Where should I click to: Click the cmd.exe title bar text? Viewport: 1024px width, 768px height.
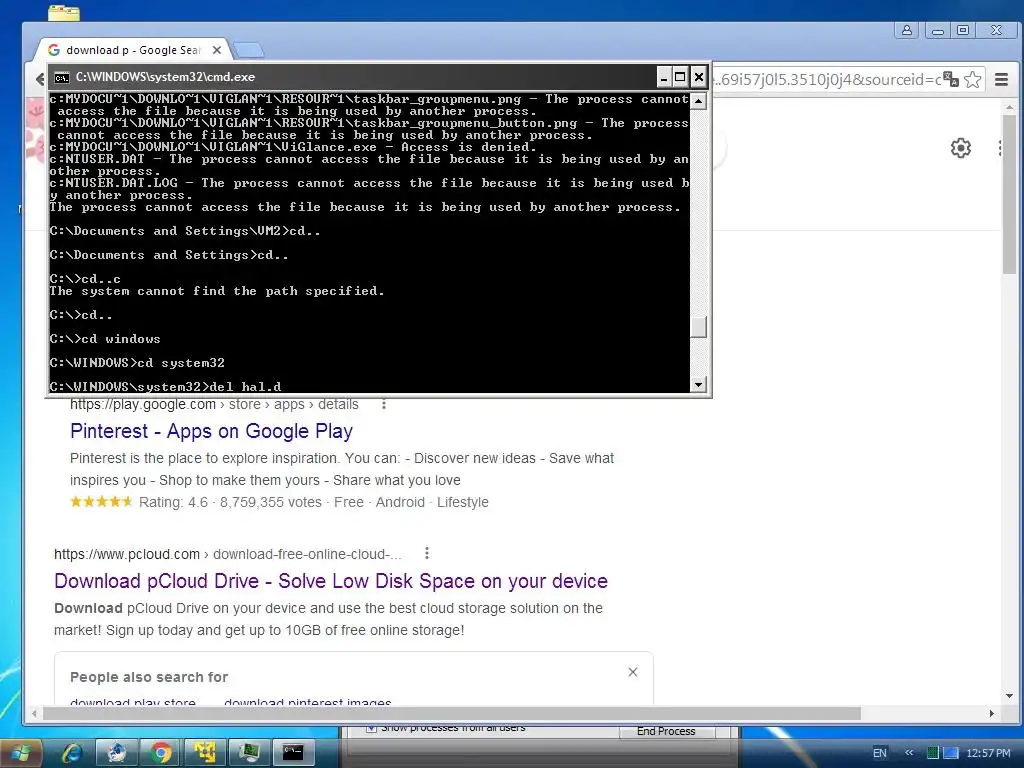[165, 77]
